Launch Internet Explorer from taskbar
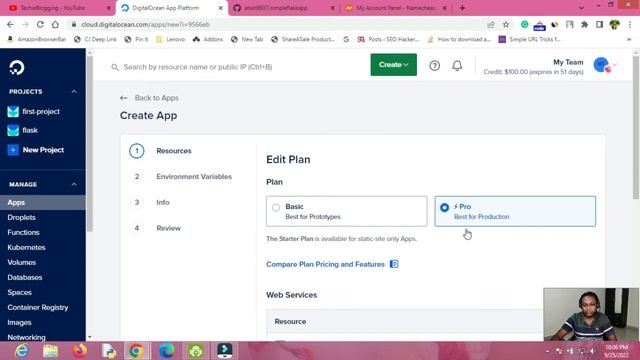 click(21, 351)
